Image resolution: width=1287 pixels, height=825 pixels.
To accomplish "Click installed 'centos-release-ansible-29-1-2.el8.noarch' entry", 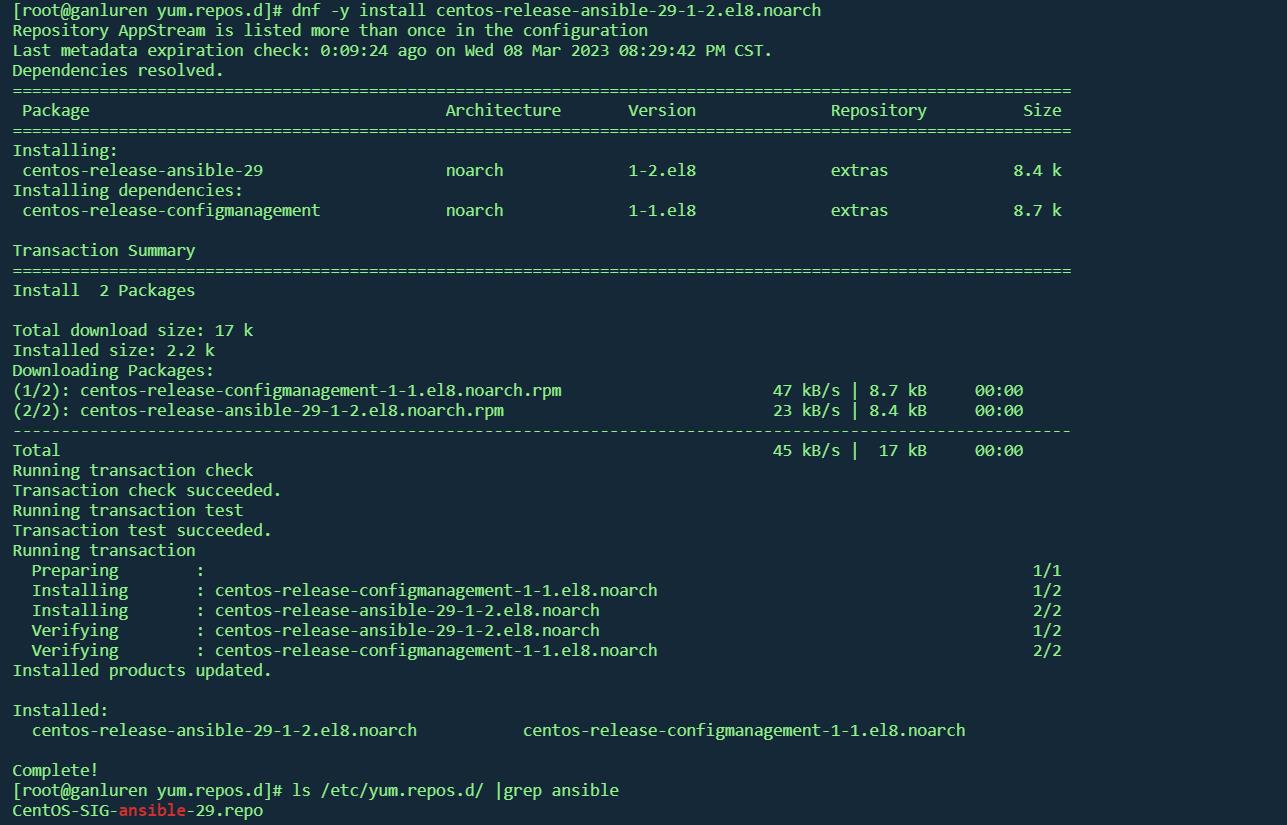I will pos(224,730).
